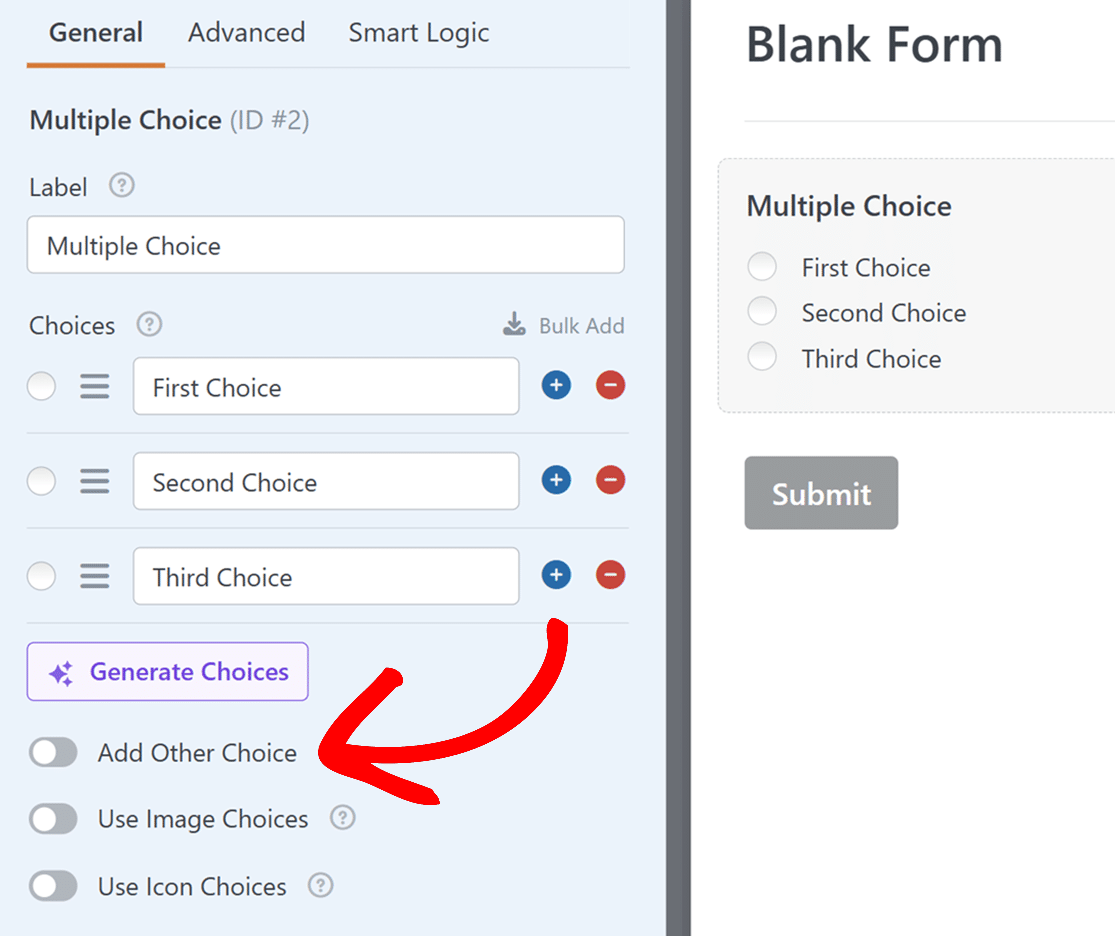Click inside the Multiple Choice label field
1116x936 pixels.
tap(326, 245)
